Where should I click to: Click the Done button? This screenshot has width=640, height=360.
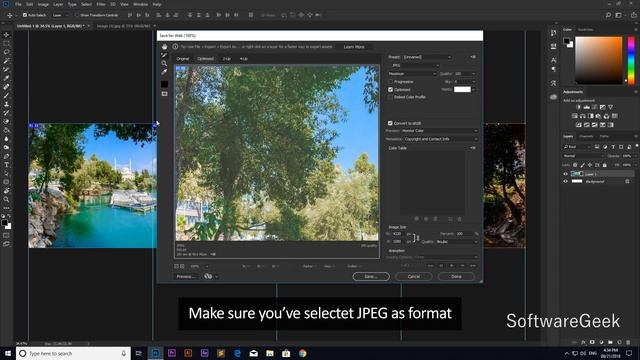click(456, 276)
